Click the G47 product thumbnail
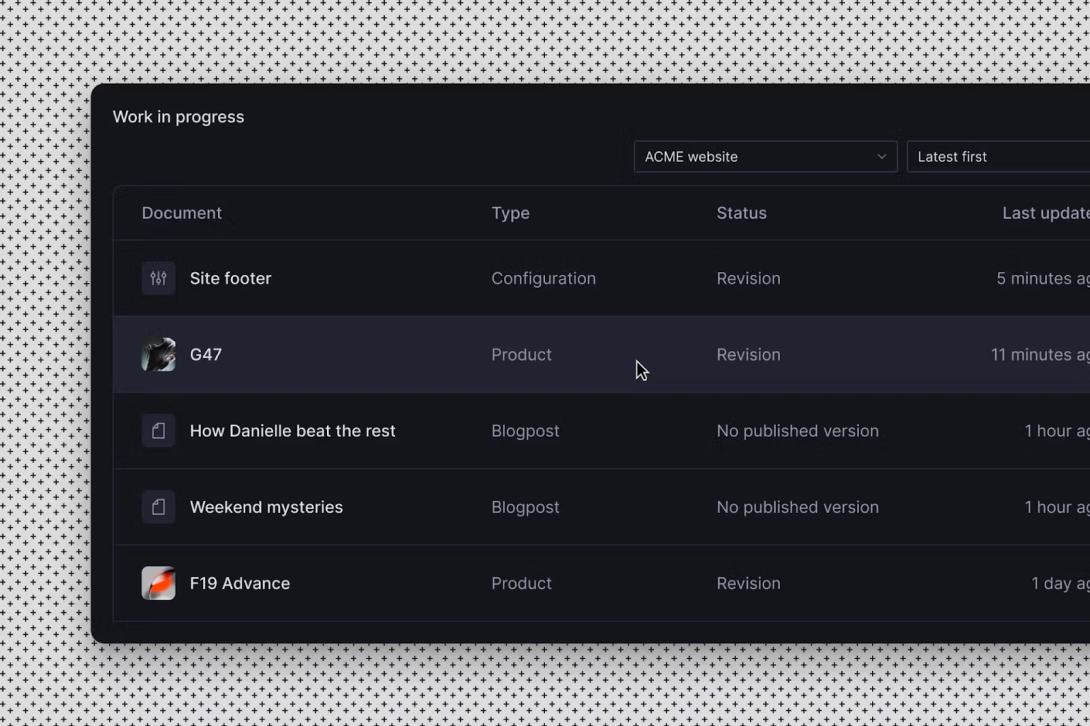This screenshot has height=726, width=1090. pos(158,355)
